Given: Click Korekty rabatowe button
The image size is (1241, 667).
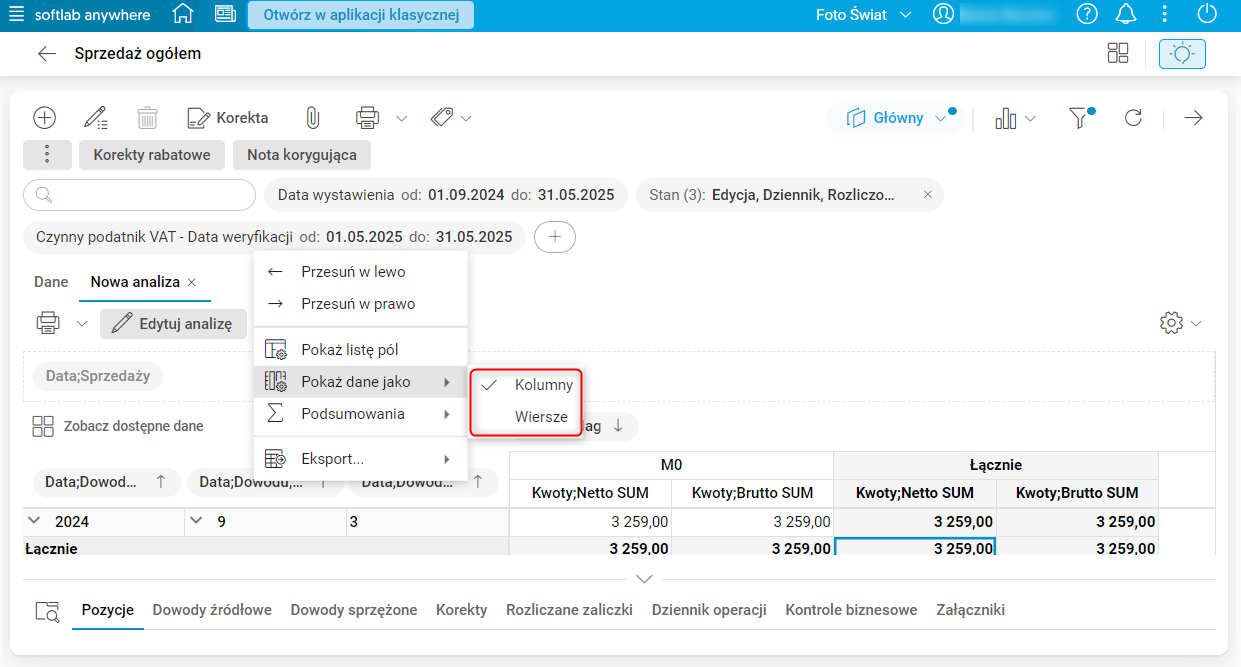Looking at the screenshot, I should click(x=152, y=155).
